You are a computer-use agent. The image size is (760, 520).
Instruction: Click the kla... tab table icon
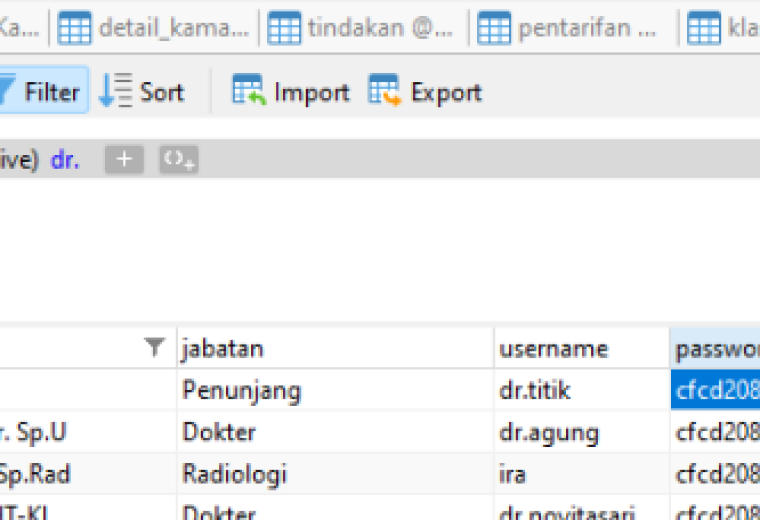(x=704, y=28)
